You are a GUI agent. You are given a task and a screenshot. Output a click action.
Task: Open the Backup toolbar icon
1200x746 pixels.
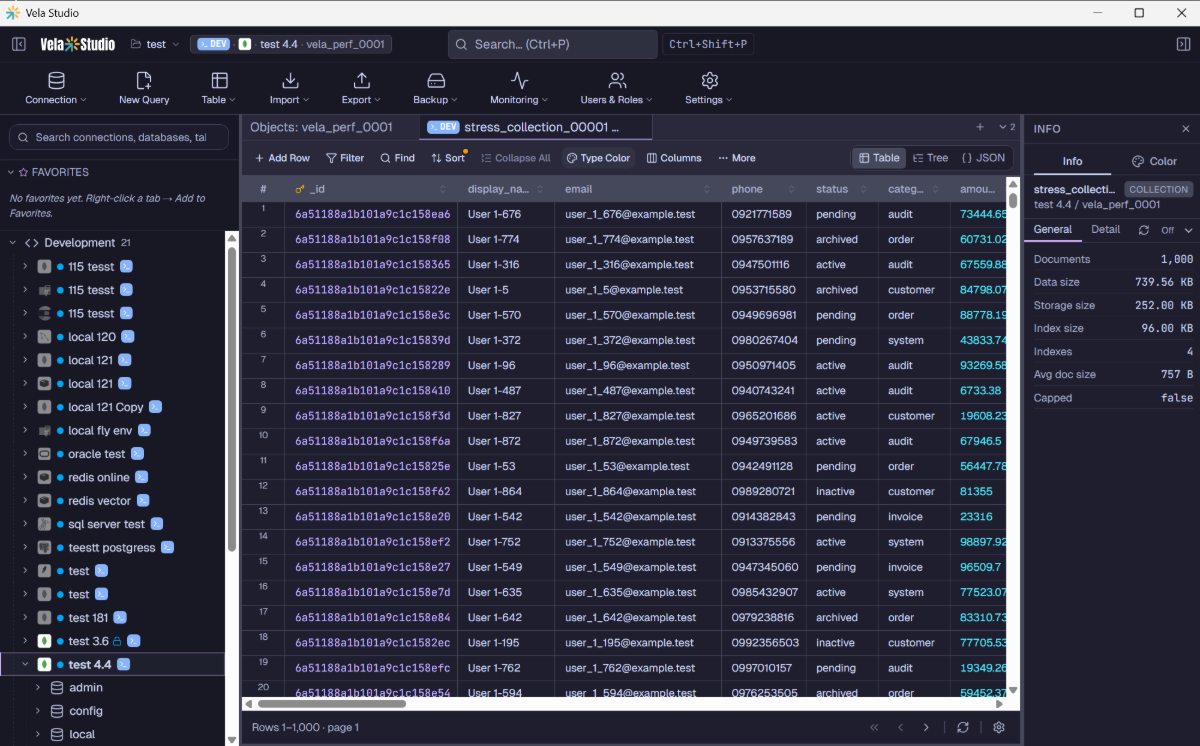[x=435, y=80]
